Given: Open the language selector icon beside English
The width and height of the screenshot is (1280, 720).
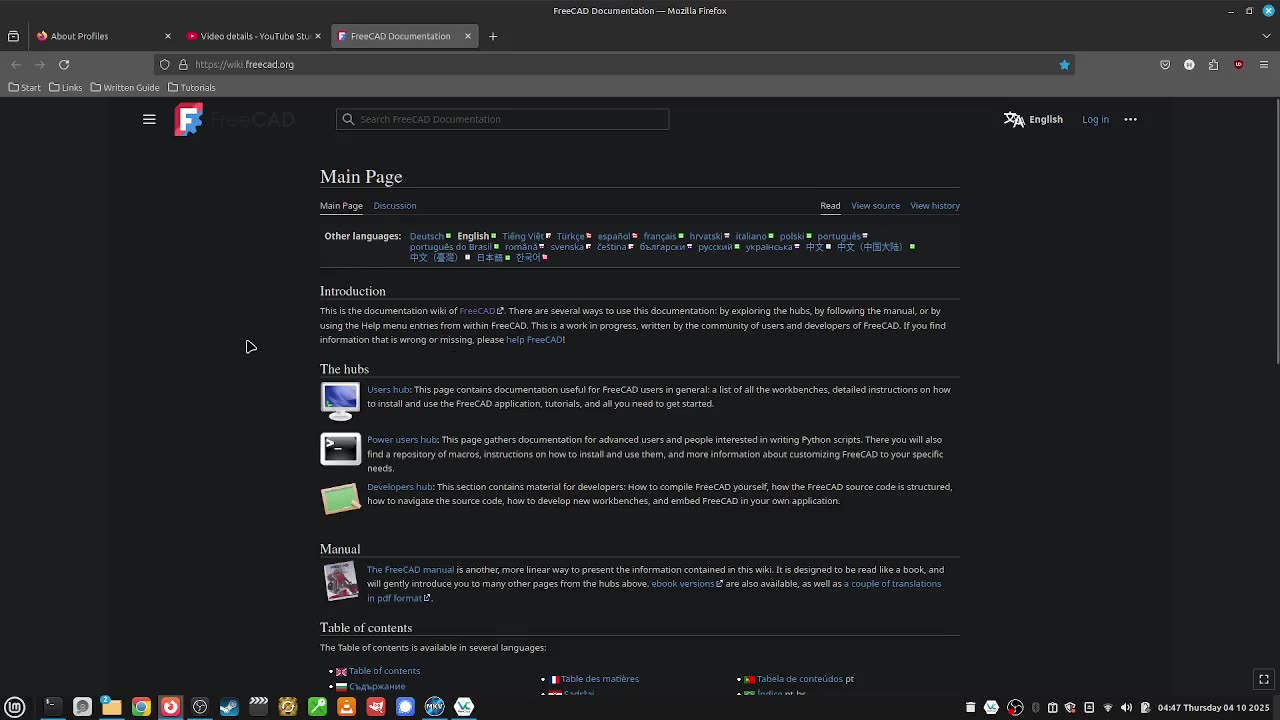Looking at the screenshot, I should pos(1014,119).
